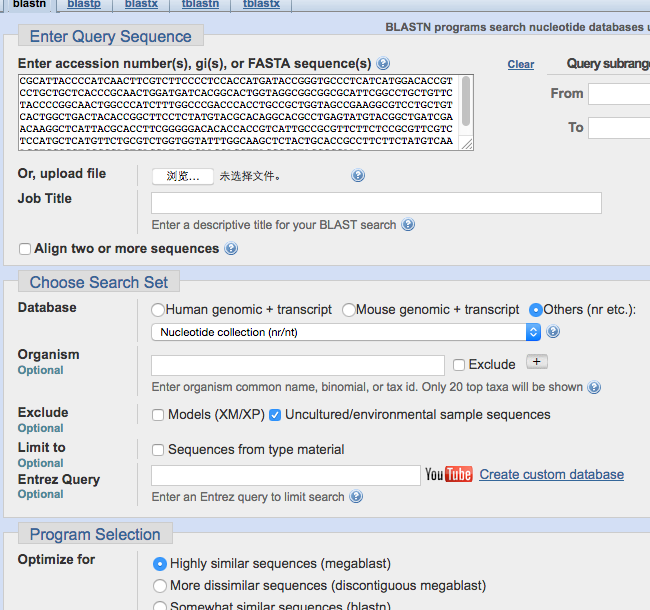Image resolution: width=650 pixels, height=610 pixels.
Task: Select Human genomic + transcript database
Action: pos(158,310)
